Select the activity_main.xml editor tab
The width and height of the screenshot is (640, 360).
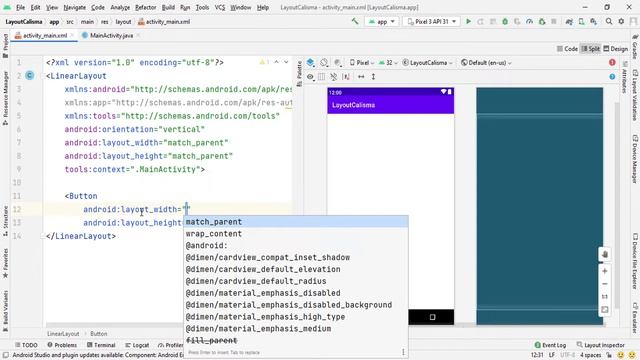44,36
